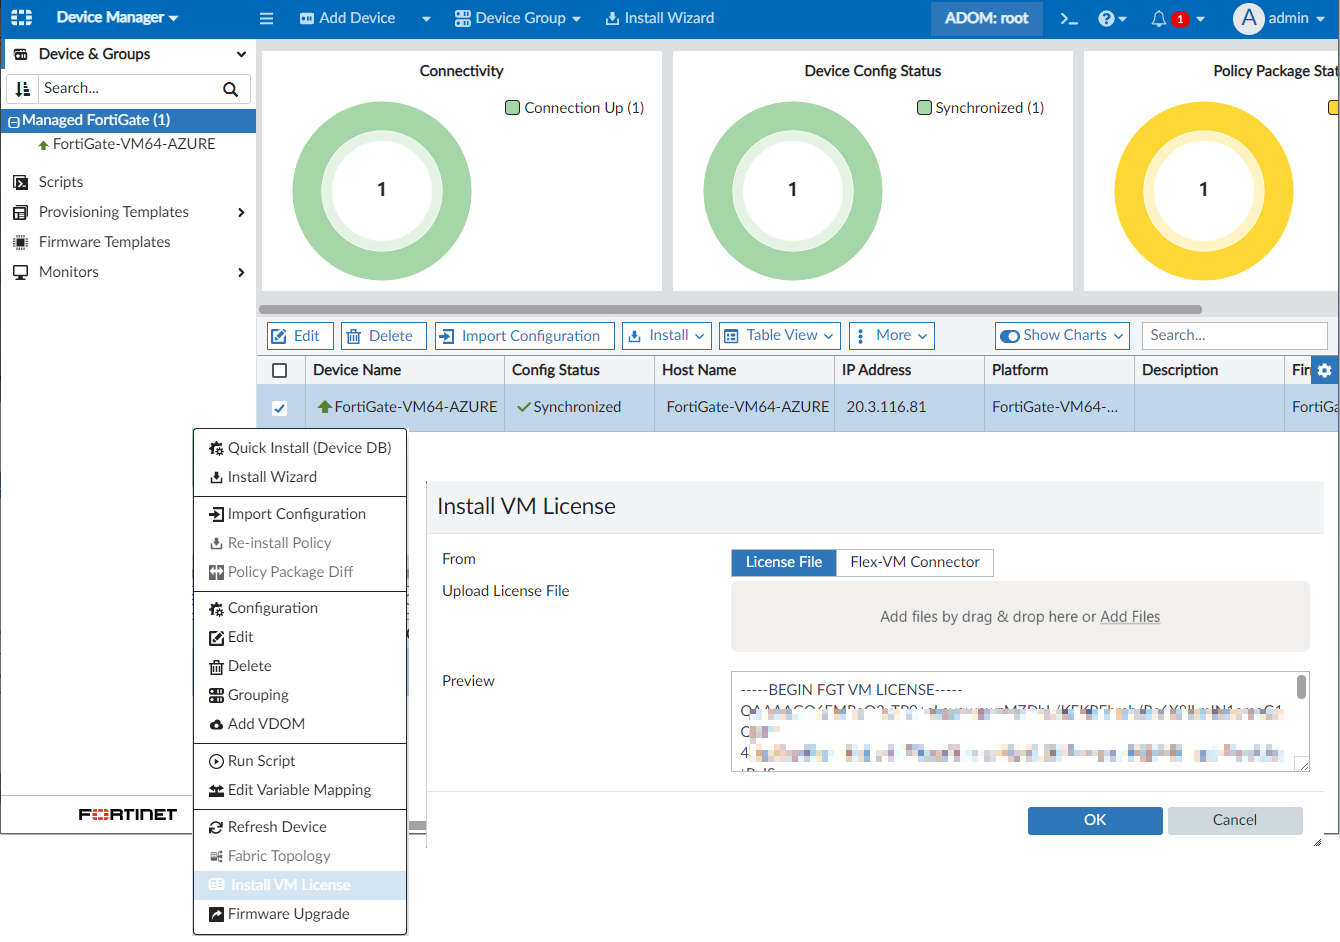The height and width of the screenshot is (942, 1340).
Task: Click the notifications bell icon
Action: pyautogui.click(x=1158, y=19)
